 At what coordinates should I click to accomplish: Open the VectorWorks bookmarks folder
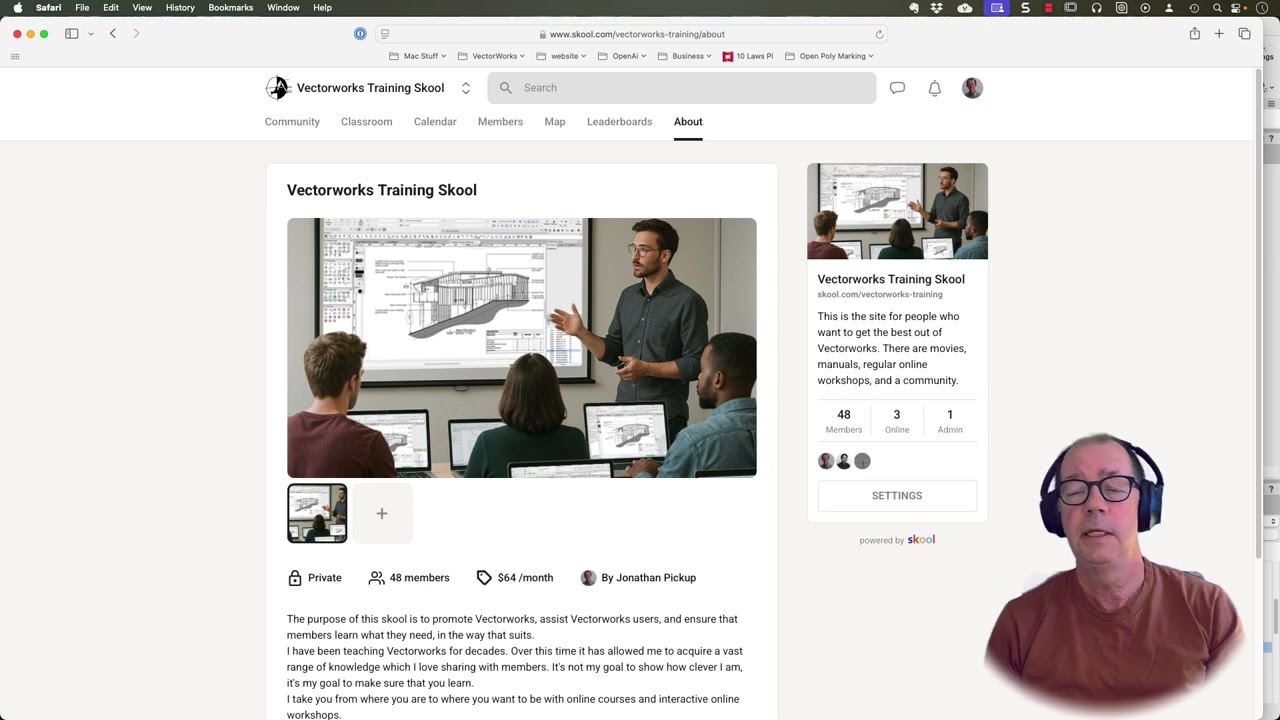tap(492, 56)
